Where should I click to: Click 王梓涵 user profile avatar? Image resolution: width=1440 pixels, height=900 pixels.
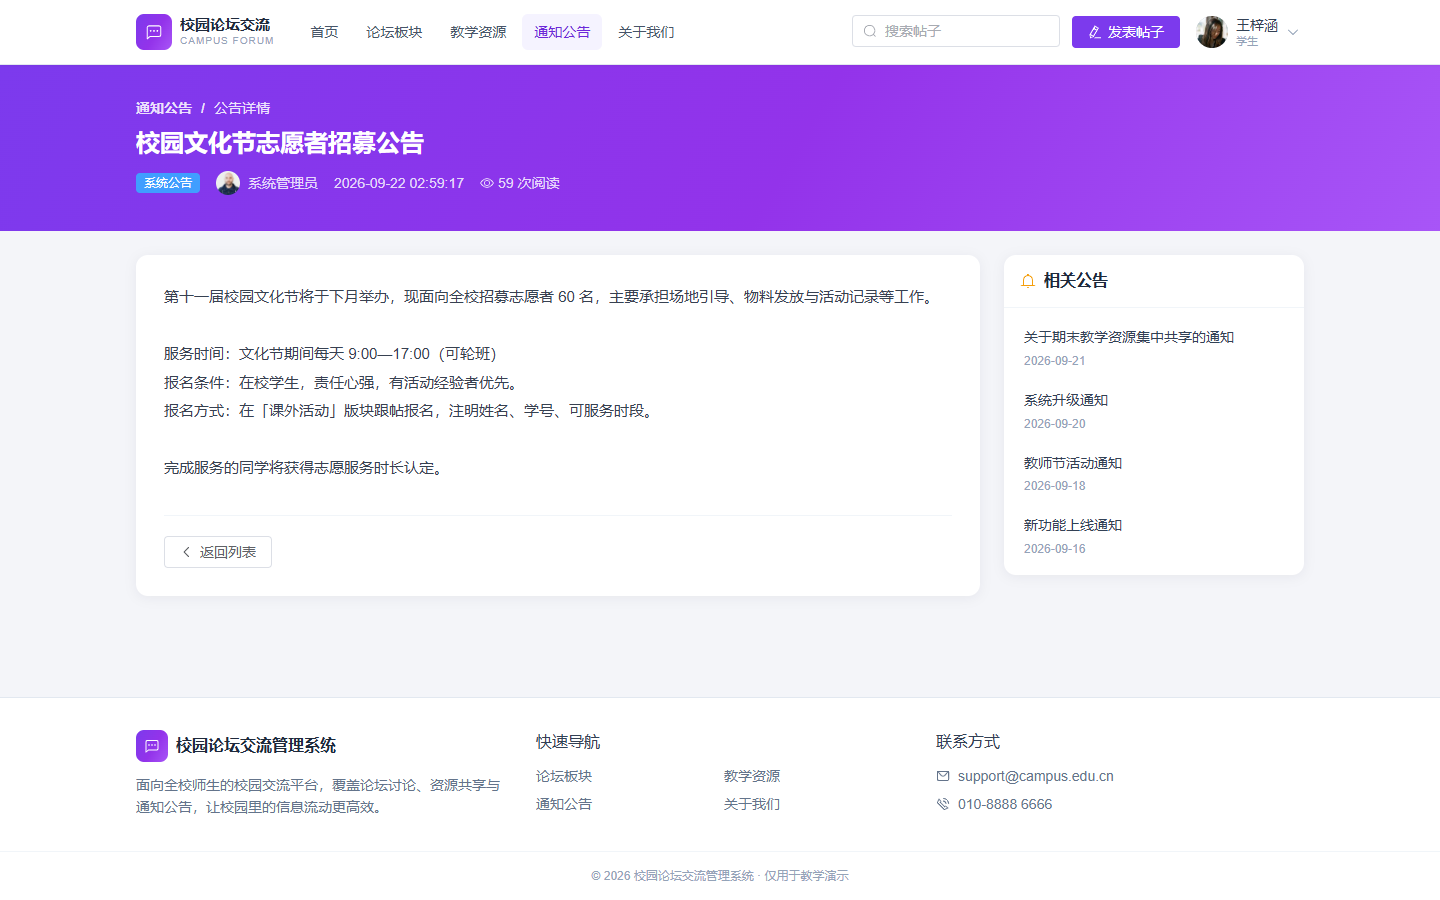(1212, 32)
